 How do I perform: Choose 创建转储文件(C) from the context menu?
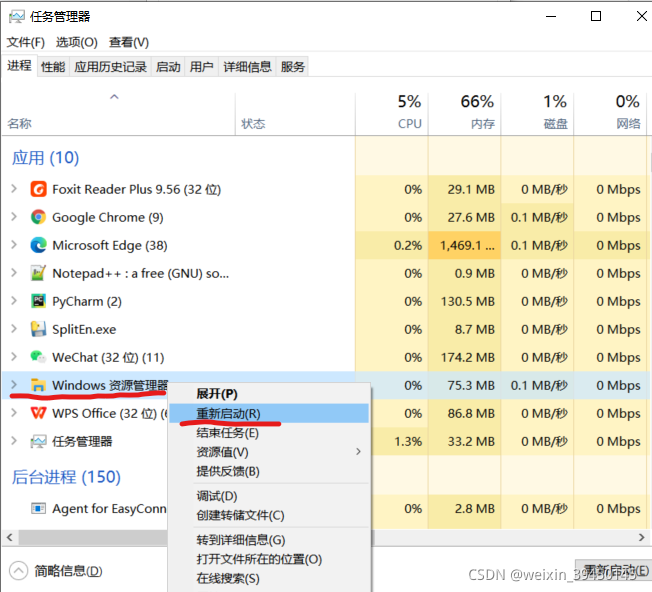(269, 515)
